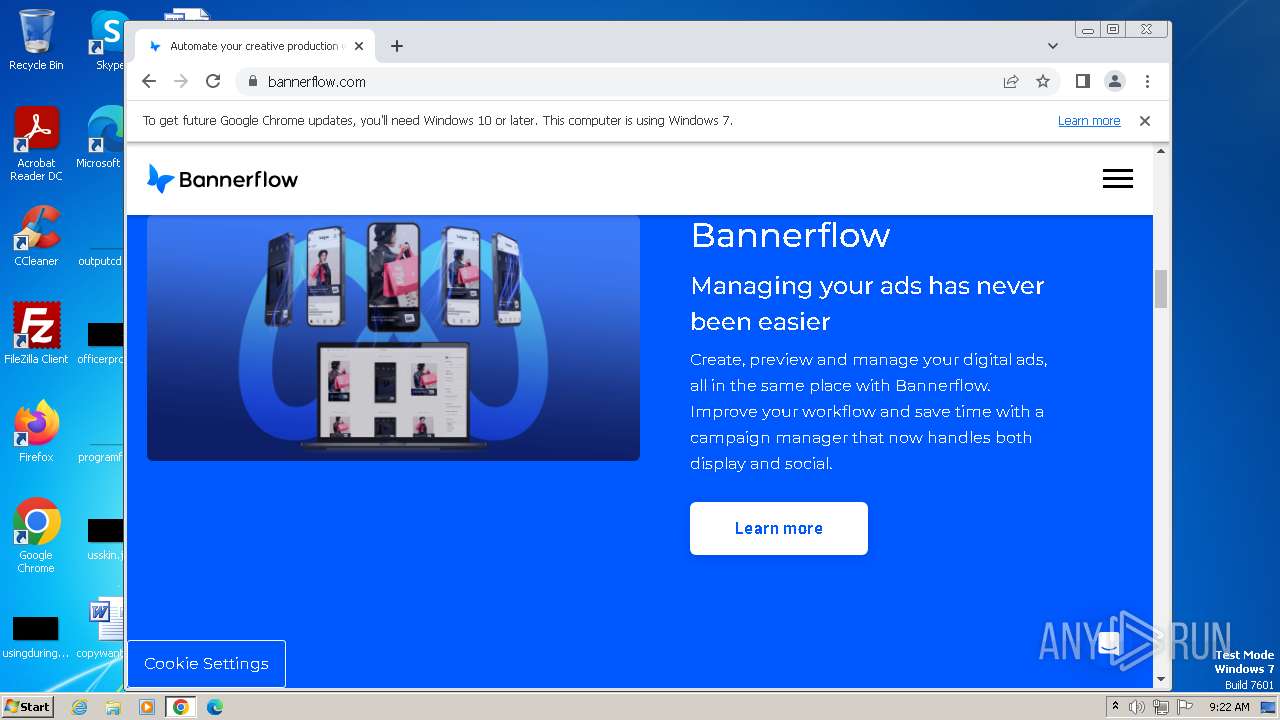1280x720 pixels.
Task: Open the volume control in tray
Action: pos(1137,707)
